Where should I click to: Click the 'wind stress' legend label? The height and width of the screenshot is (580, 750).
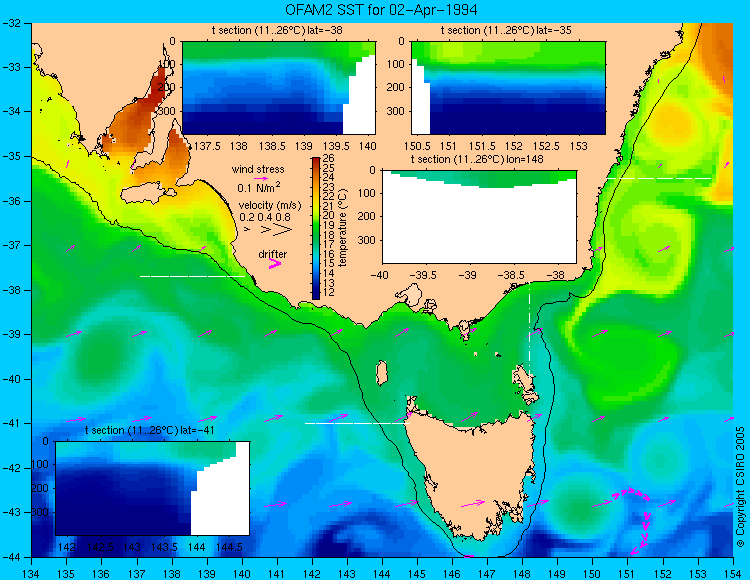coord(258,169)
